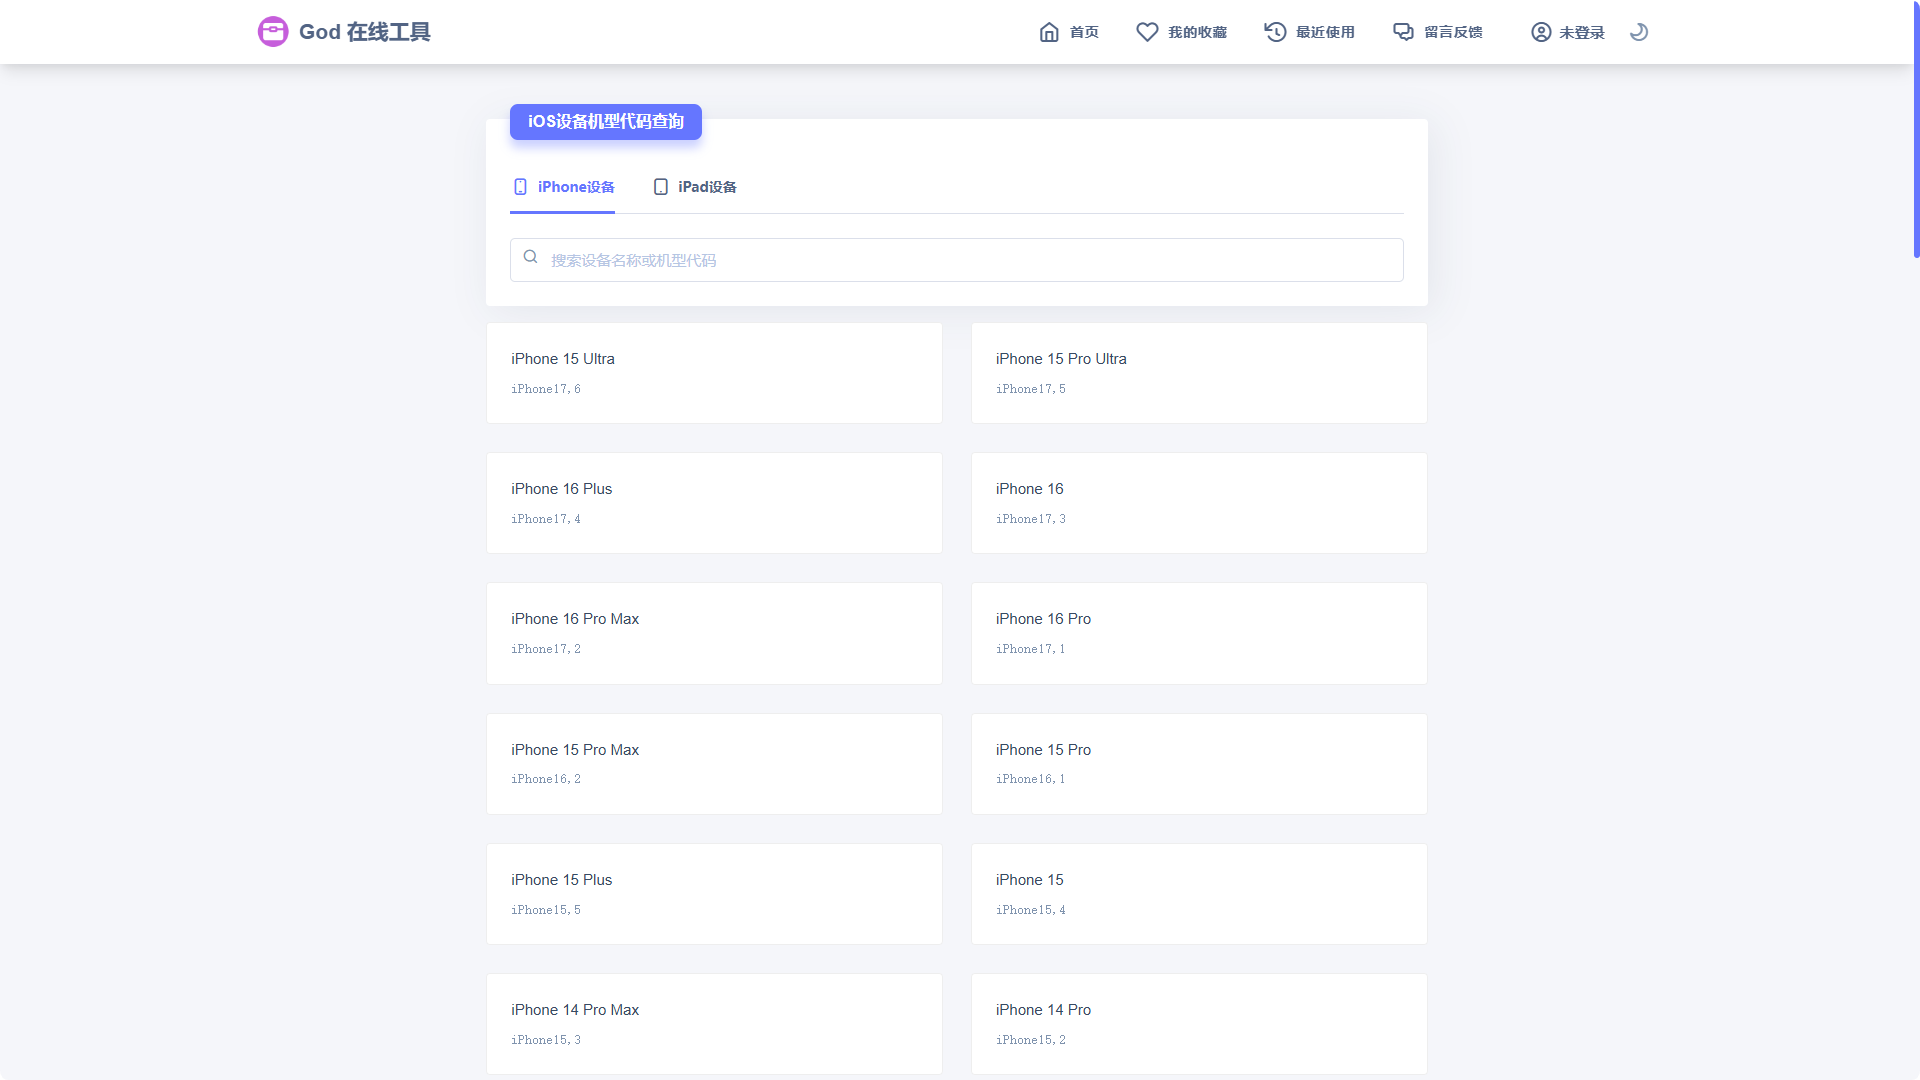Click the iPhone 16 Pro Max title
1920x1080 pixels.
575,619
